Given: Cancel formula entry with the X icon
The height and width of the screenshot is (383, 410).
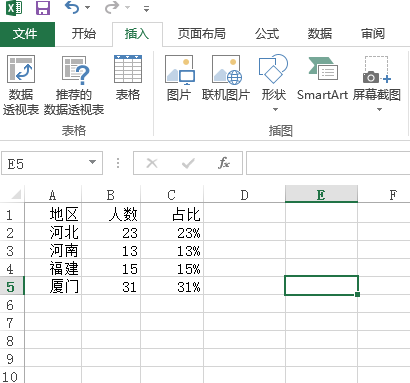Looking at the screenshot, I should [x=152, y=163].
